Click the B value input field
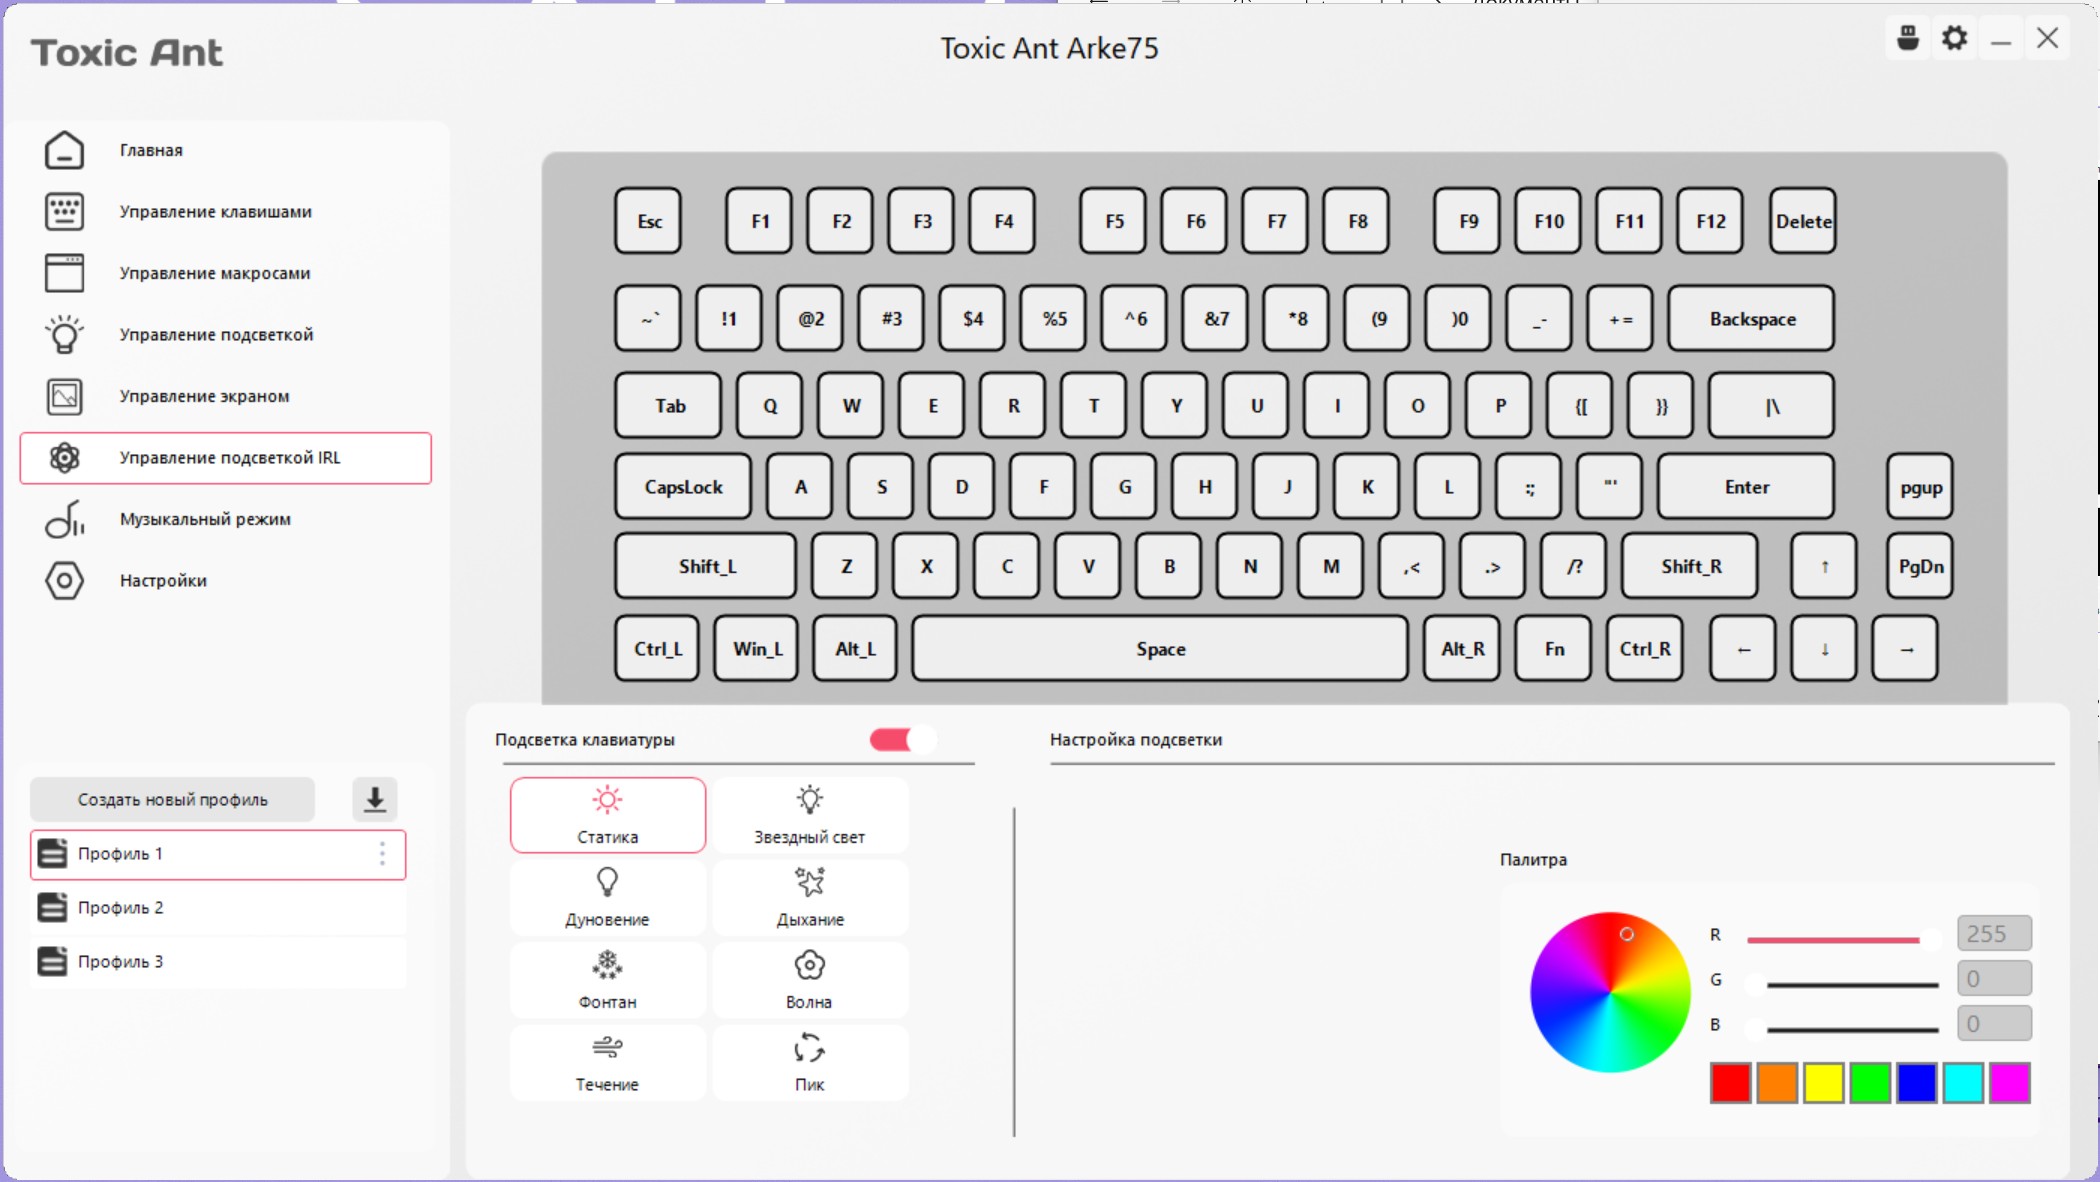Screen dimensions: 2100x1182 [1994, 1023]
